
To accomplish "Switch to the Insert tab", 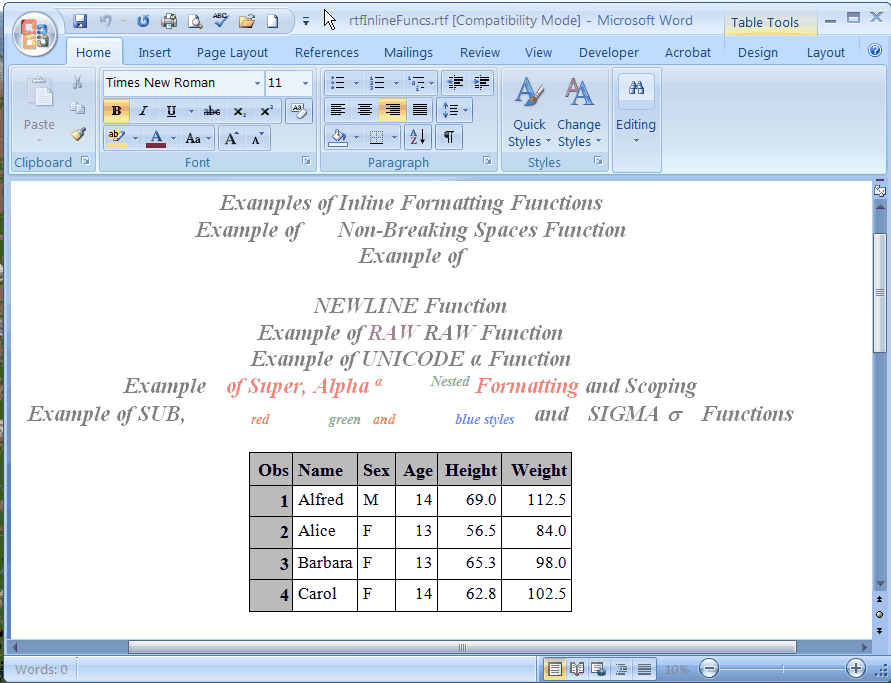I will (155, 52).
